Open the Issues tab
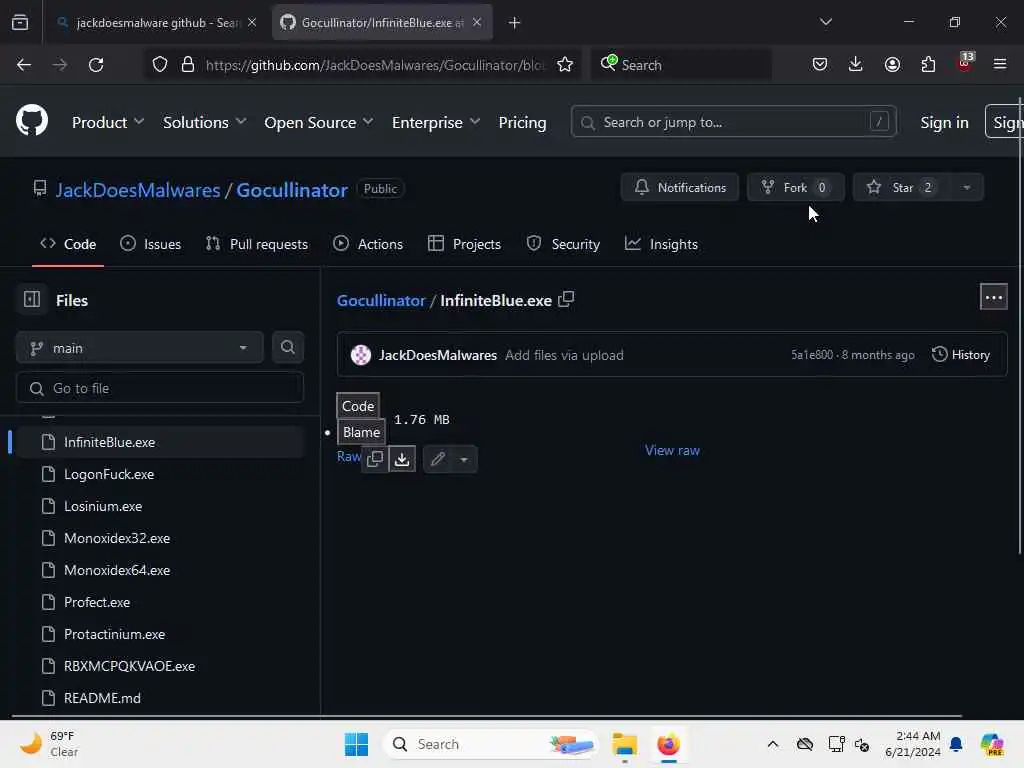The width and height of the screenshot is (1024, 768). tap(150, 244)
